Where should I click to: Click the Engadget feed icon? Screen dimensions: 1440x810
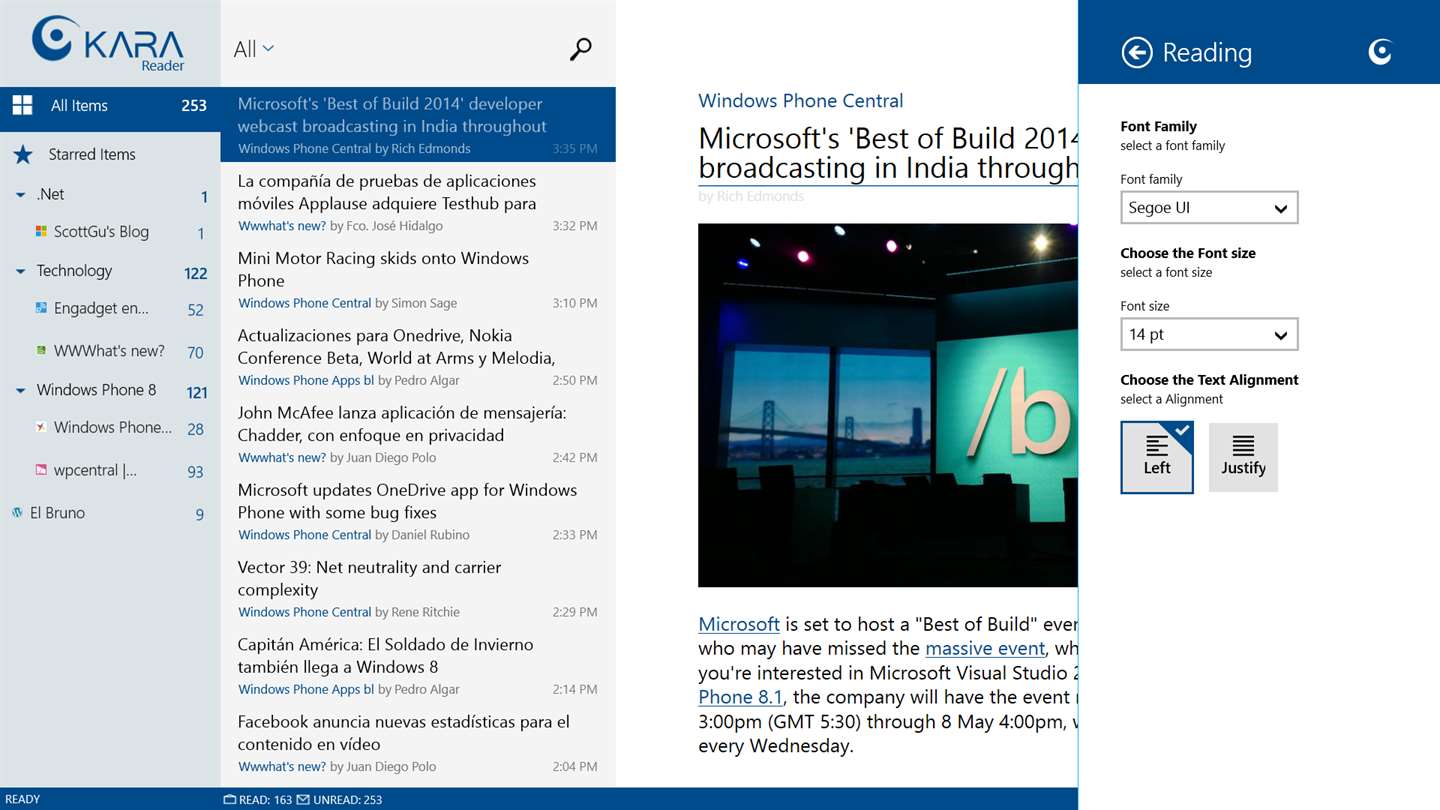41,308
